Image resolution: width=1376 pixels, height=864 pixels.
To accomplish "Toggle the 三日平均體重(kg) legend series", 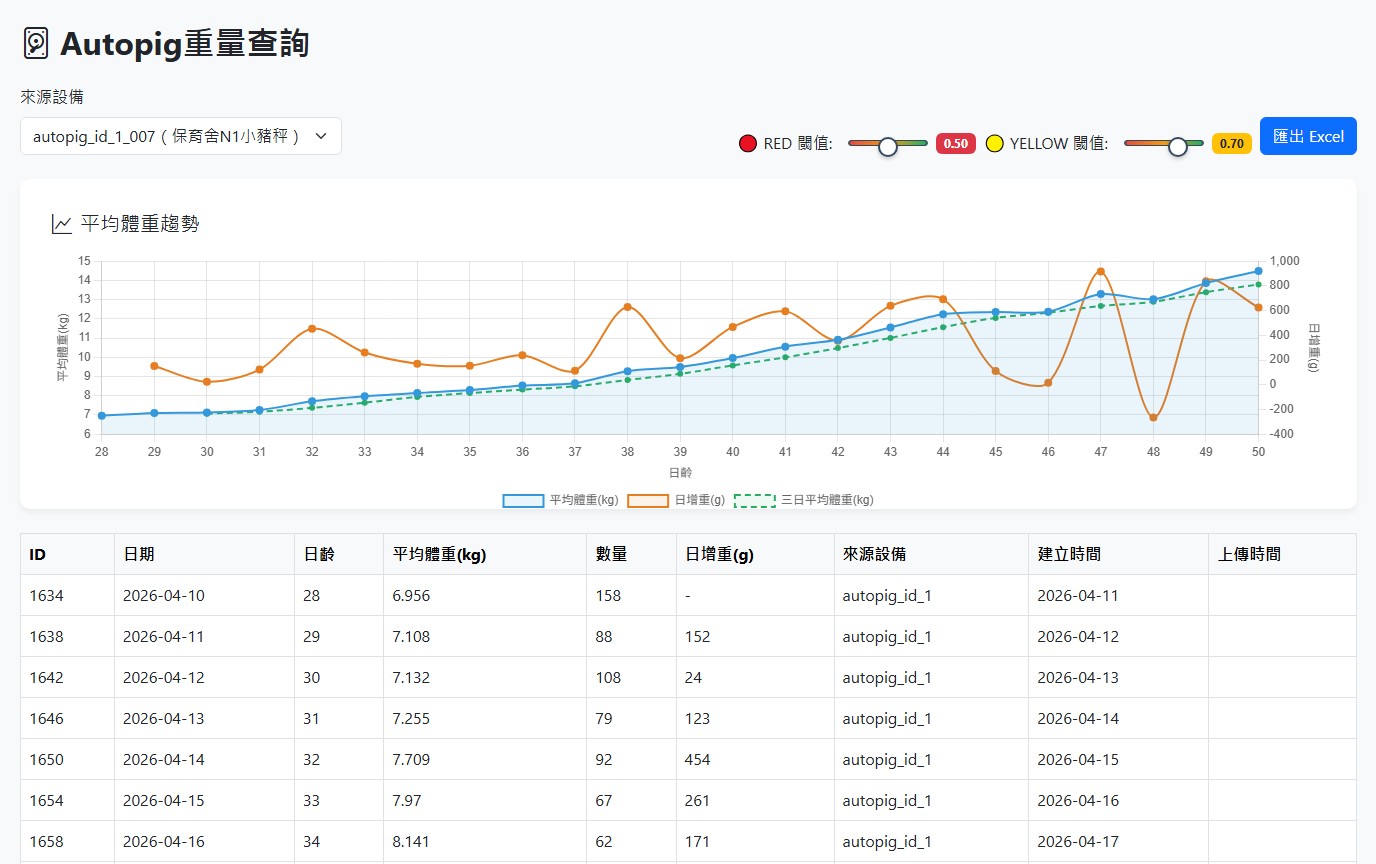I will pyautogui.click(x=803, y=500).
